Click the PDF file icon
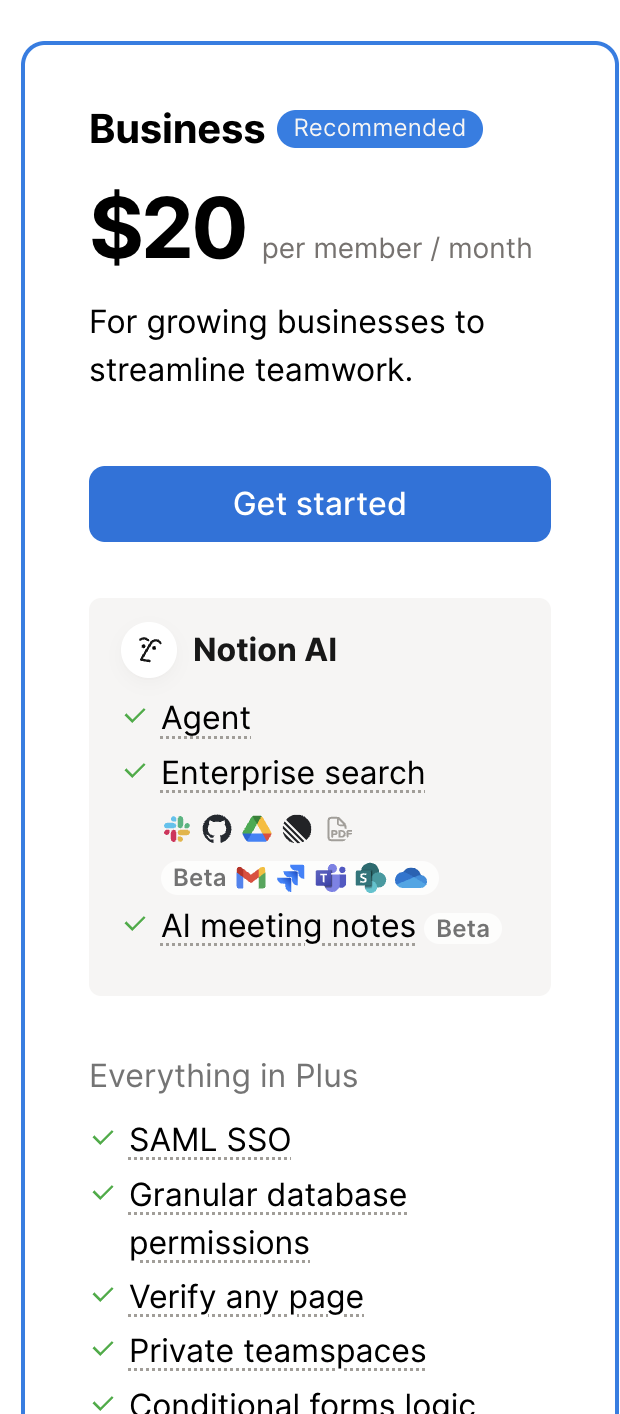This screenshot has height=1414, width=620. pyautogui.click(x=340, y=829)
